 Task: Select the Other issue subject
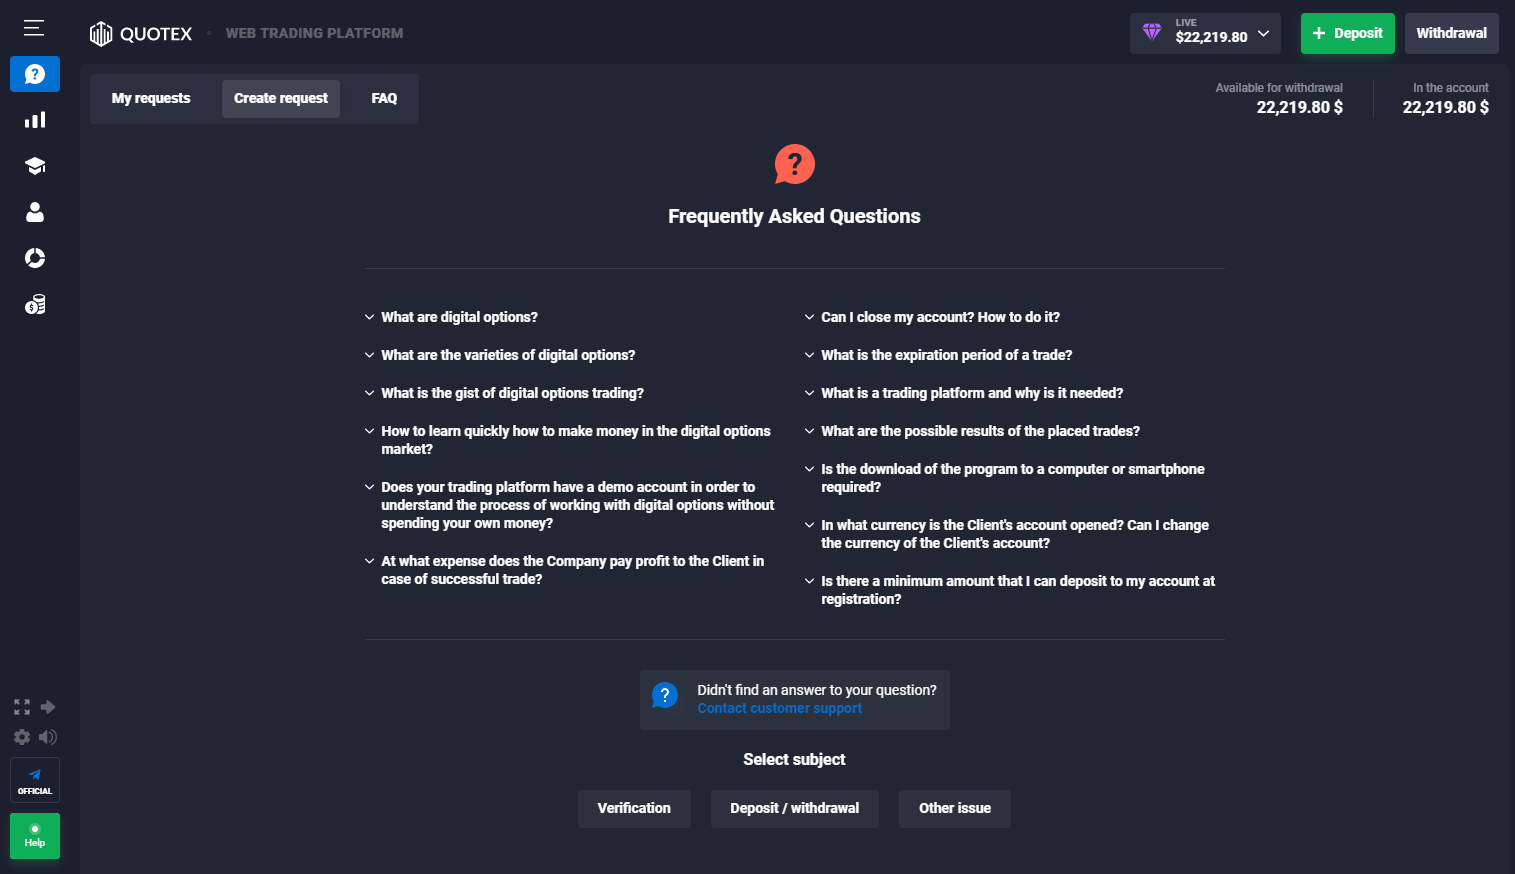[955, 808]
